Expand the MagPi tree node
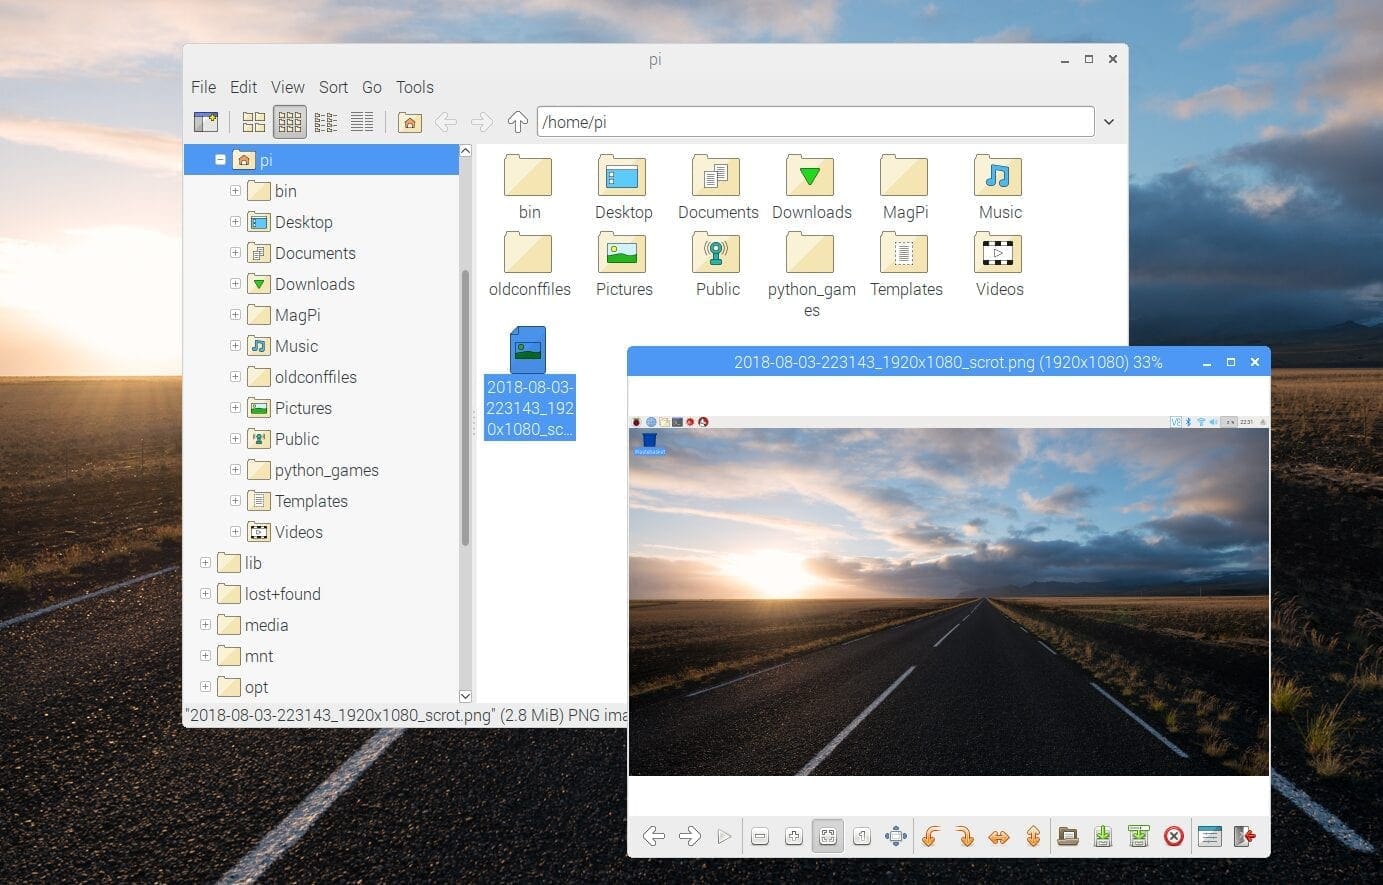The image size is (1383, 885). tap(235, 315)
